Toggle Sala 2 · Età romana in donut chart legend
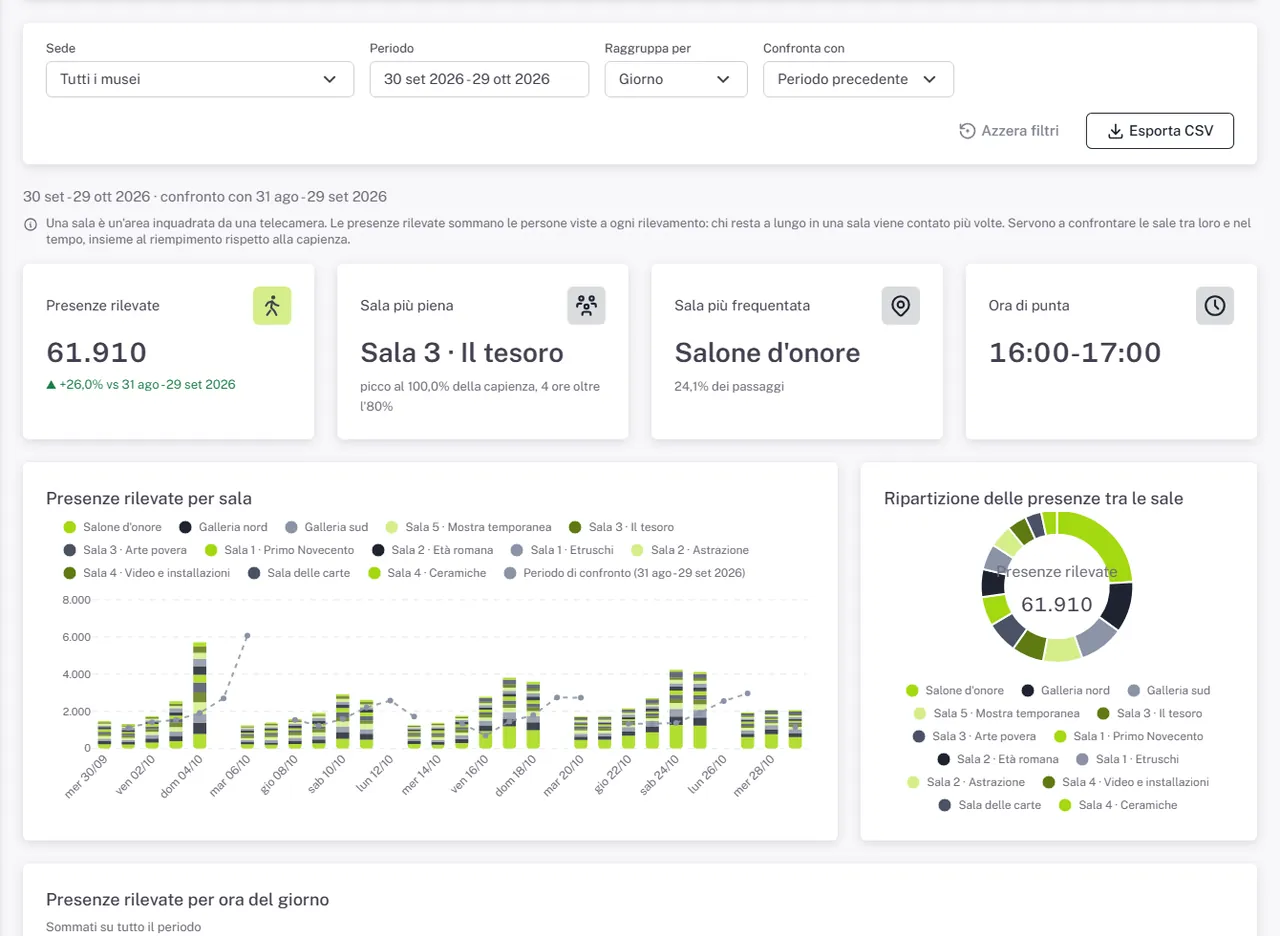Image resolution: width=1280 pixels, height=936 pixels. tap(998, 759)
